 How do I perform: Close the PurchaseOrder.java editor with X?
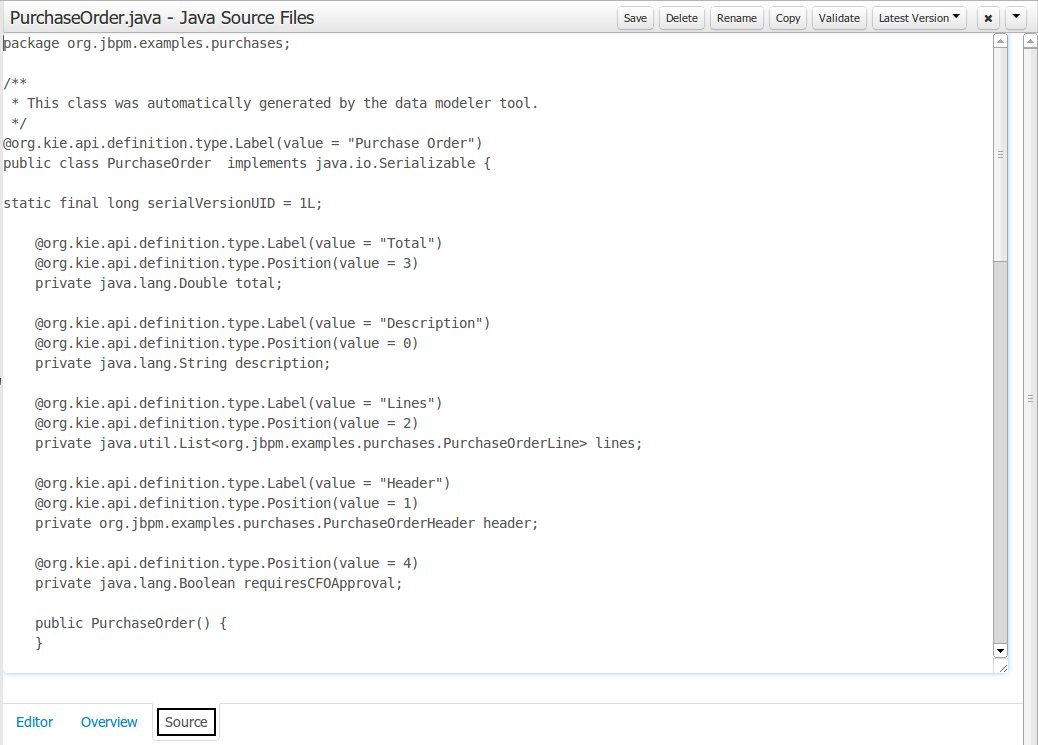[x=988, y=18]
